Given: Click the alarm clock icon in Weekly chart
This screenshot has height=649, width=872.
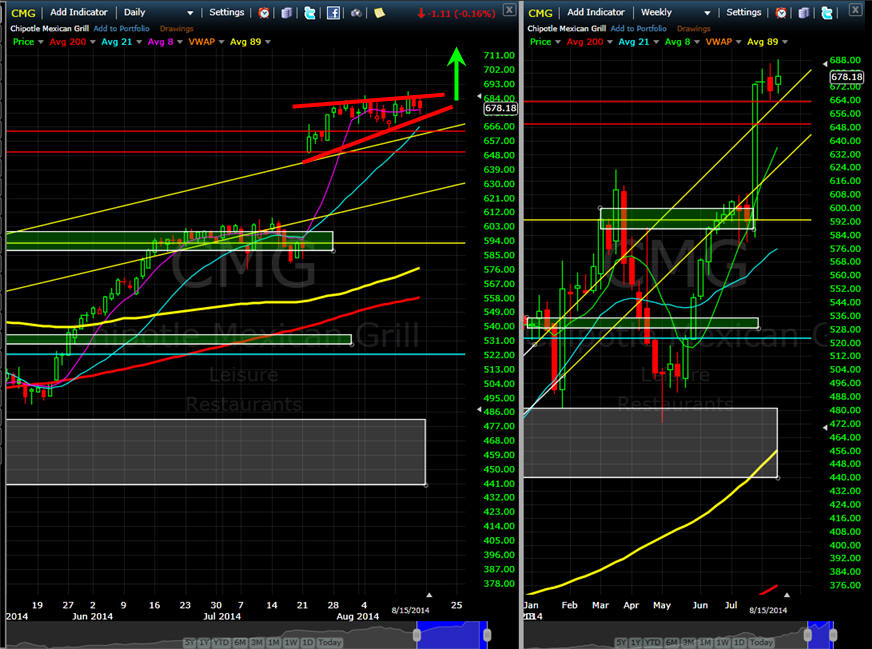Looking at the screenshot, I should point(781,12).
